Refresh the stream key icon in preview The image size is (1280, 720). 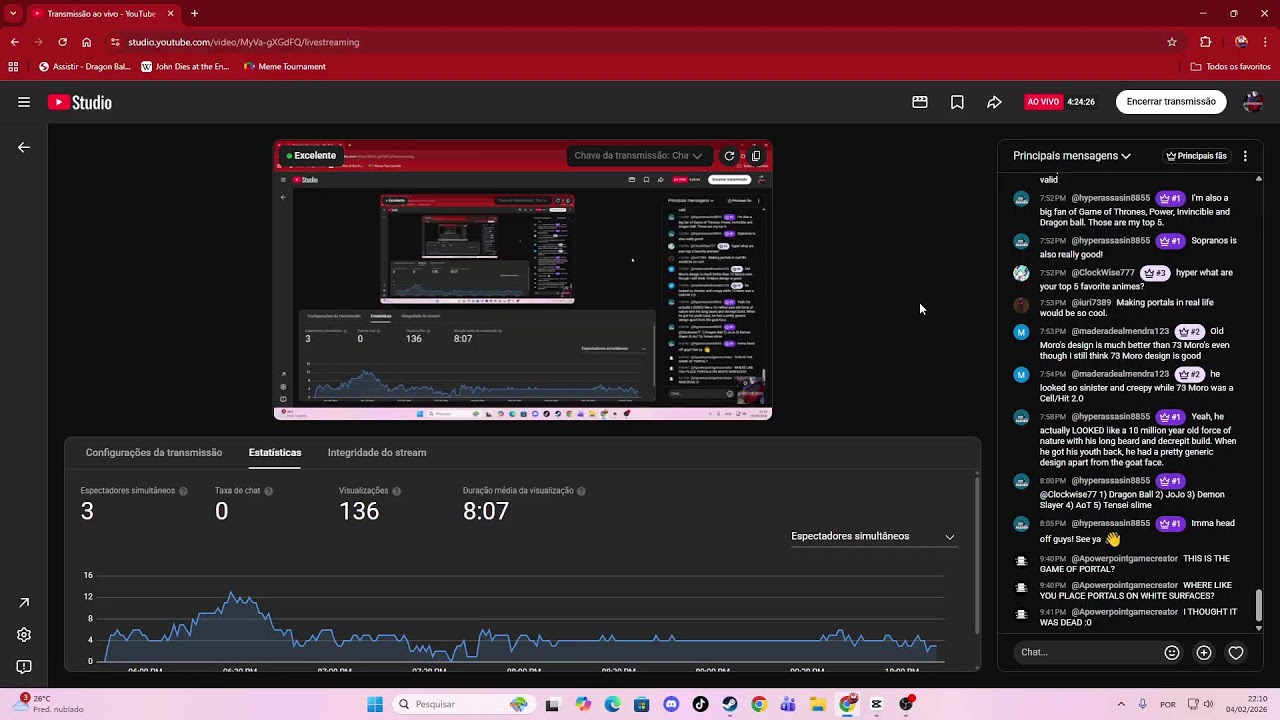[x=729, y=156]
